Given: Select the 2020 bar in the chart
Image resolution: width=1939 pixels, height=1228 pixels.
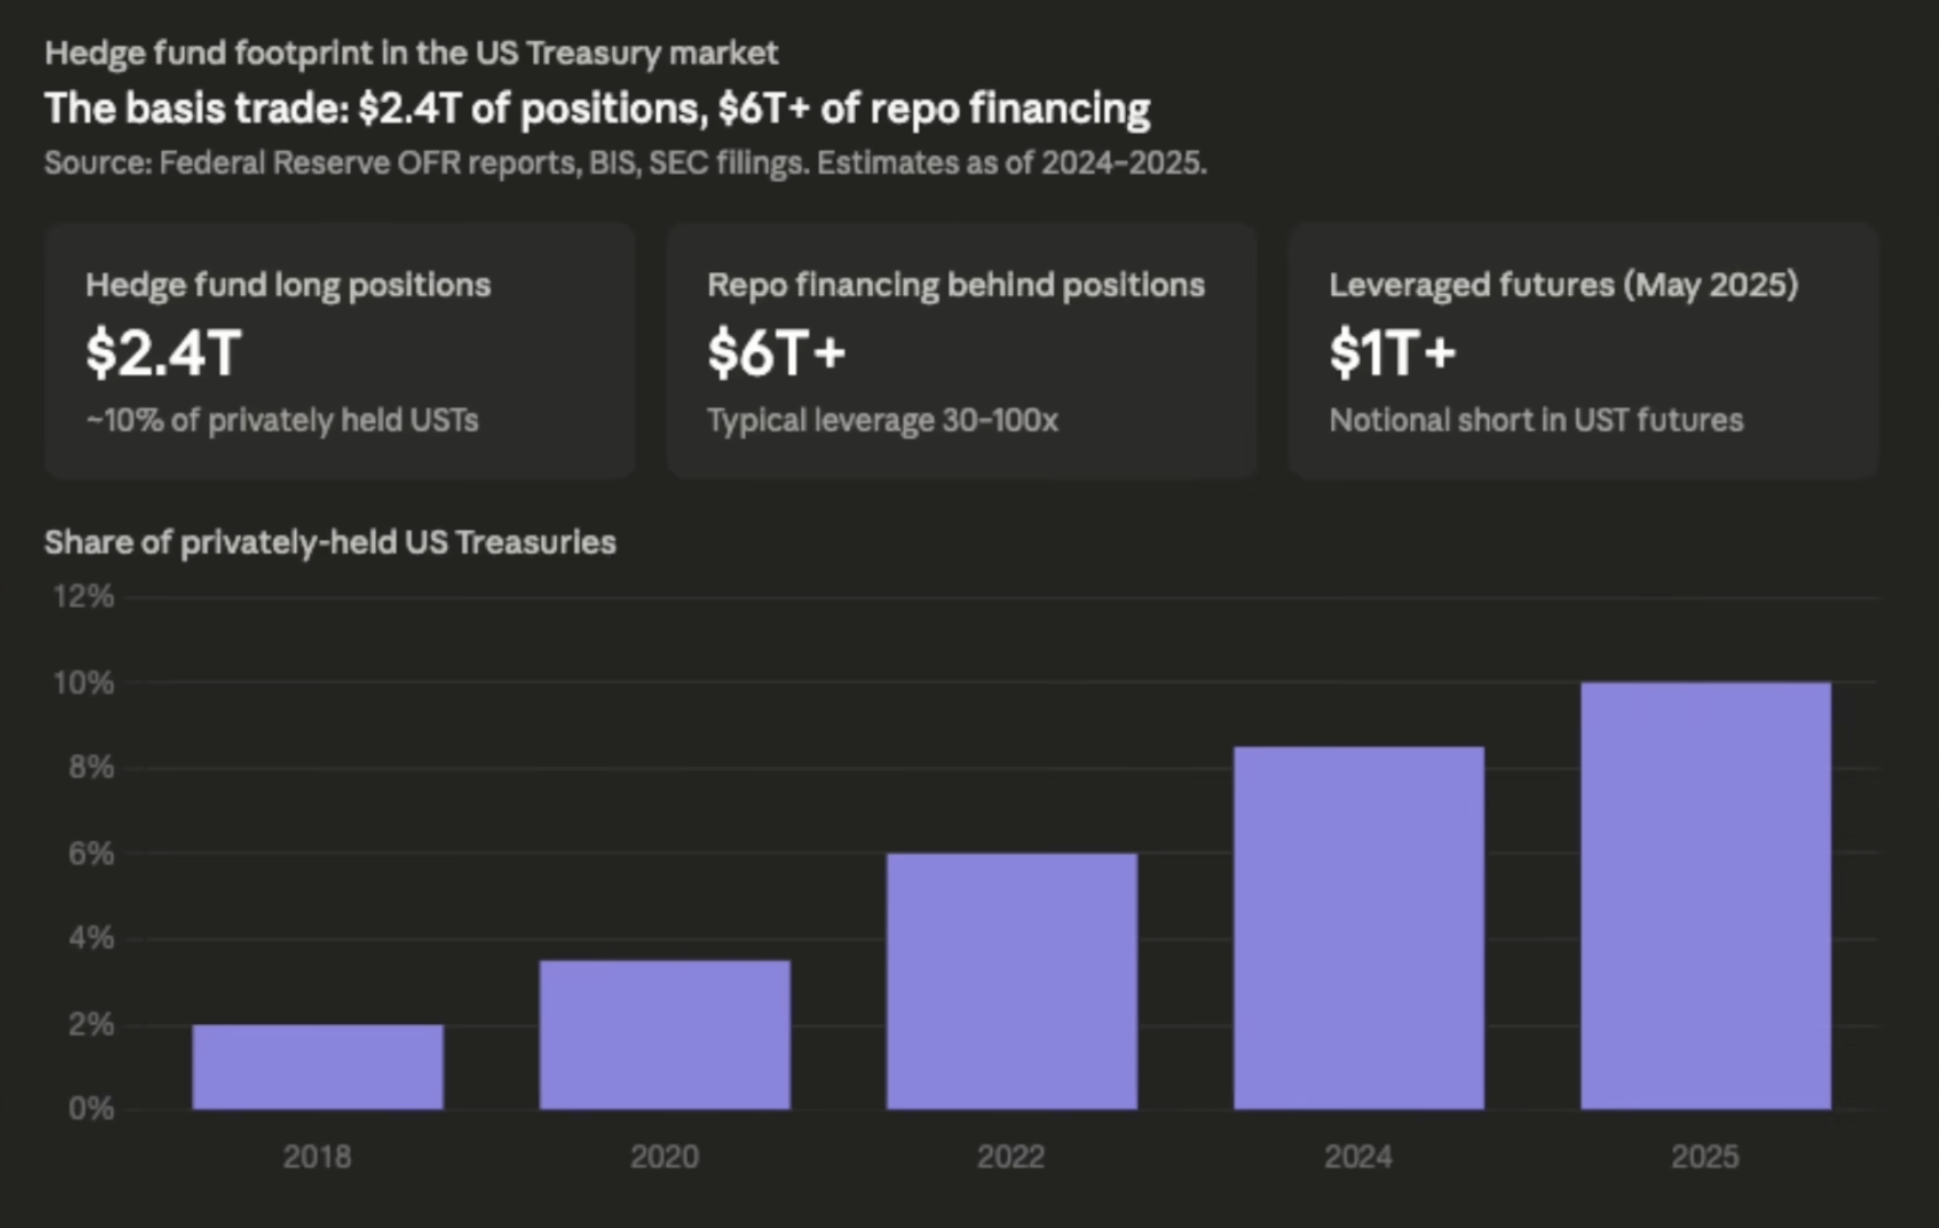Looking at the screenshot, I should click(665, 1034).
